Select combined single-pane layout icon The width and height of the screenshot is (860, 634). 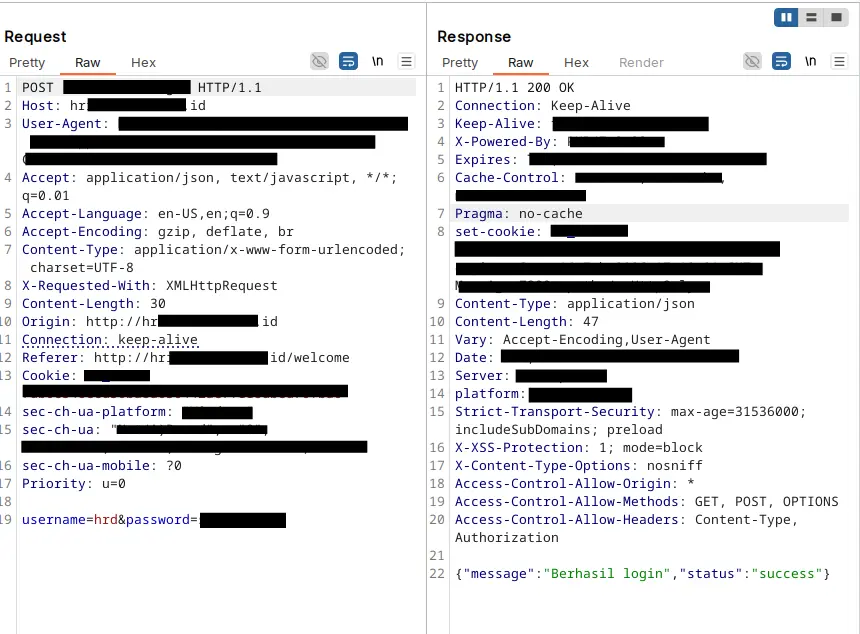tap(836, 18)
